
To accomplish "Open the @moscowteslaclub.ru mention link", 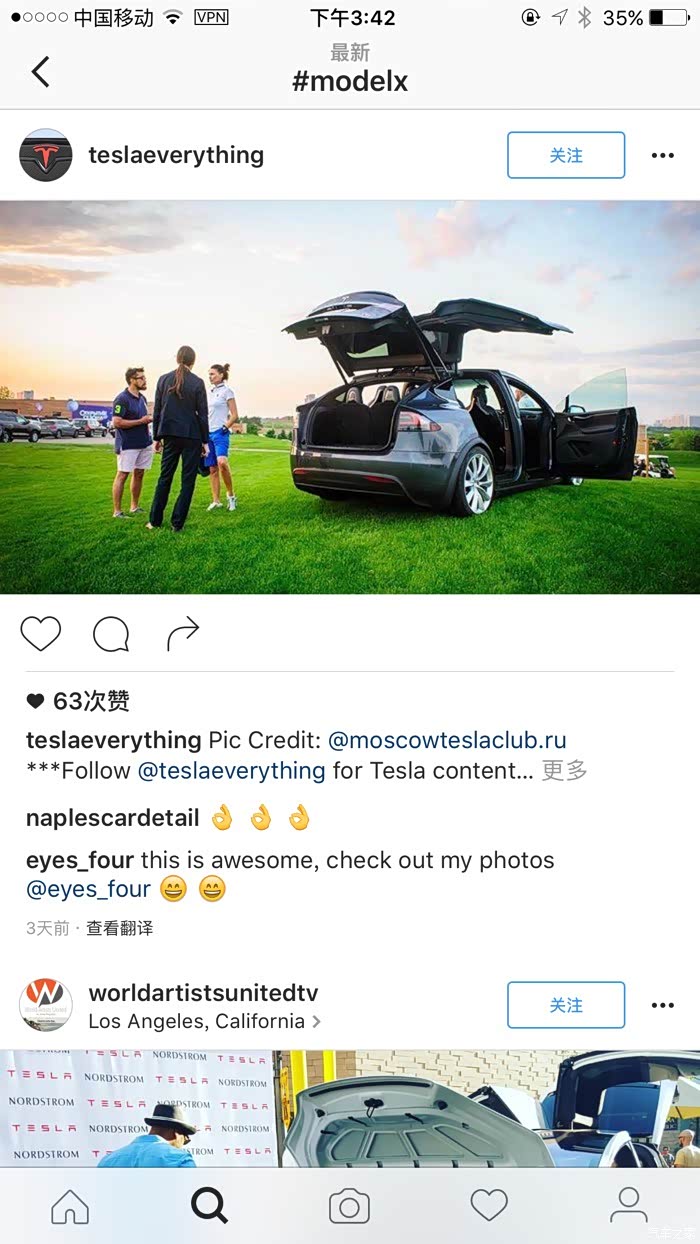I will [447, 741].
